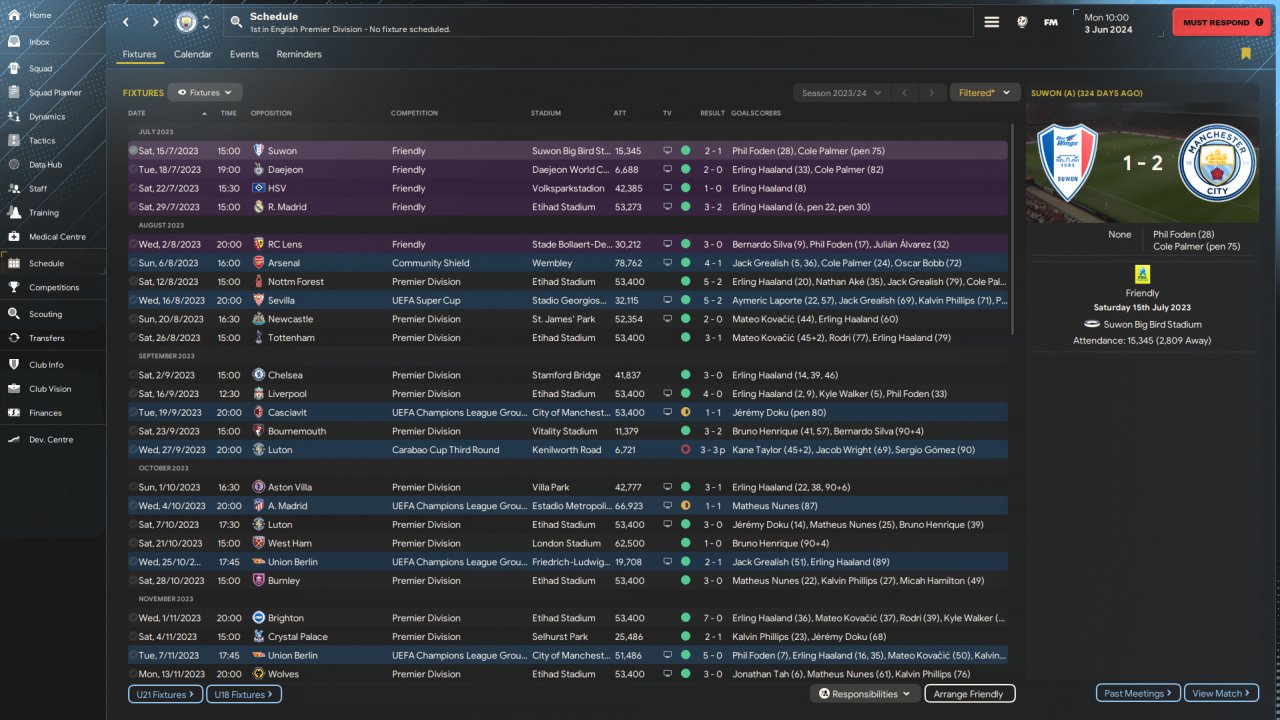Click the Suwon vs Manchester City score image
1280x720 pixels.
tap(1142, 163)
